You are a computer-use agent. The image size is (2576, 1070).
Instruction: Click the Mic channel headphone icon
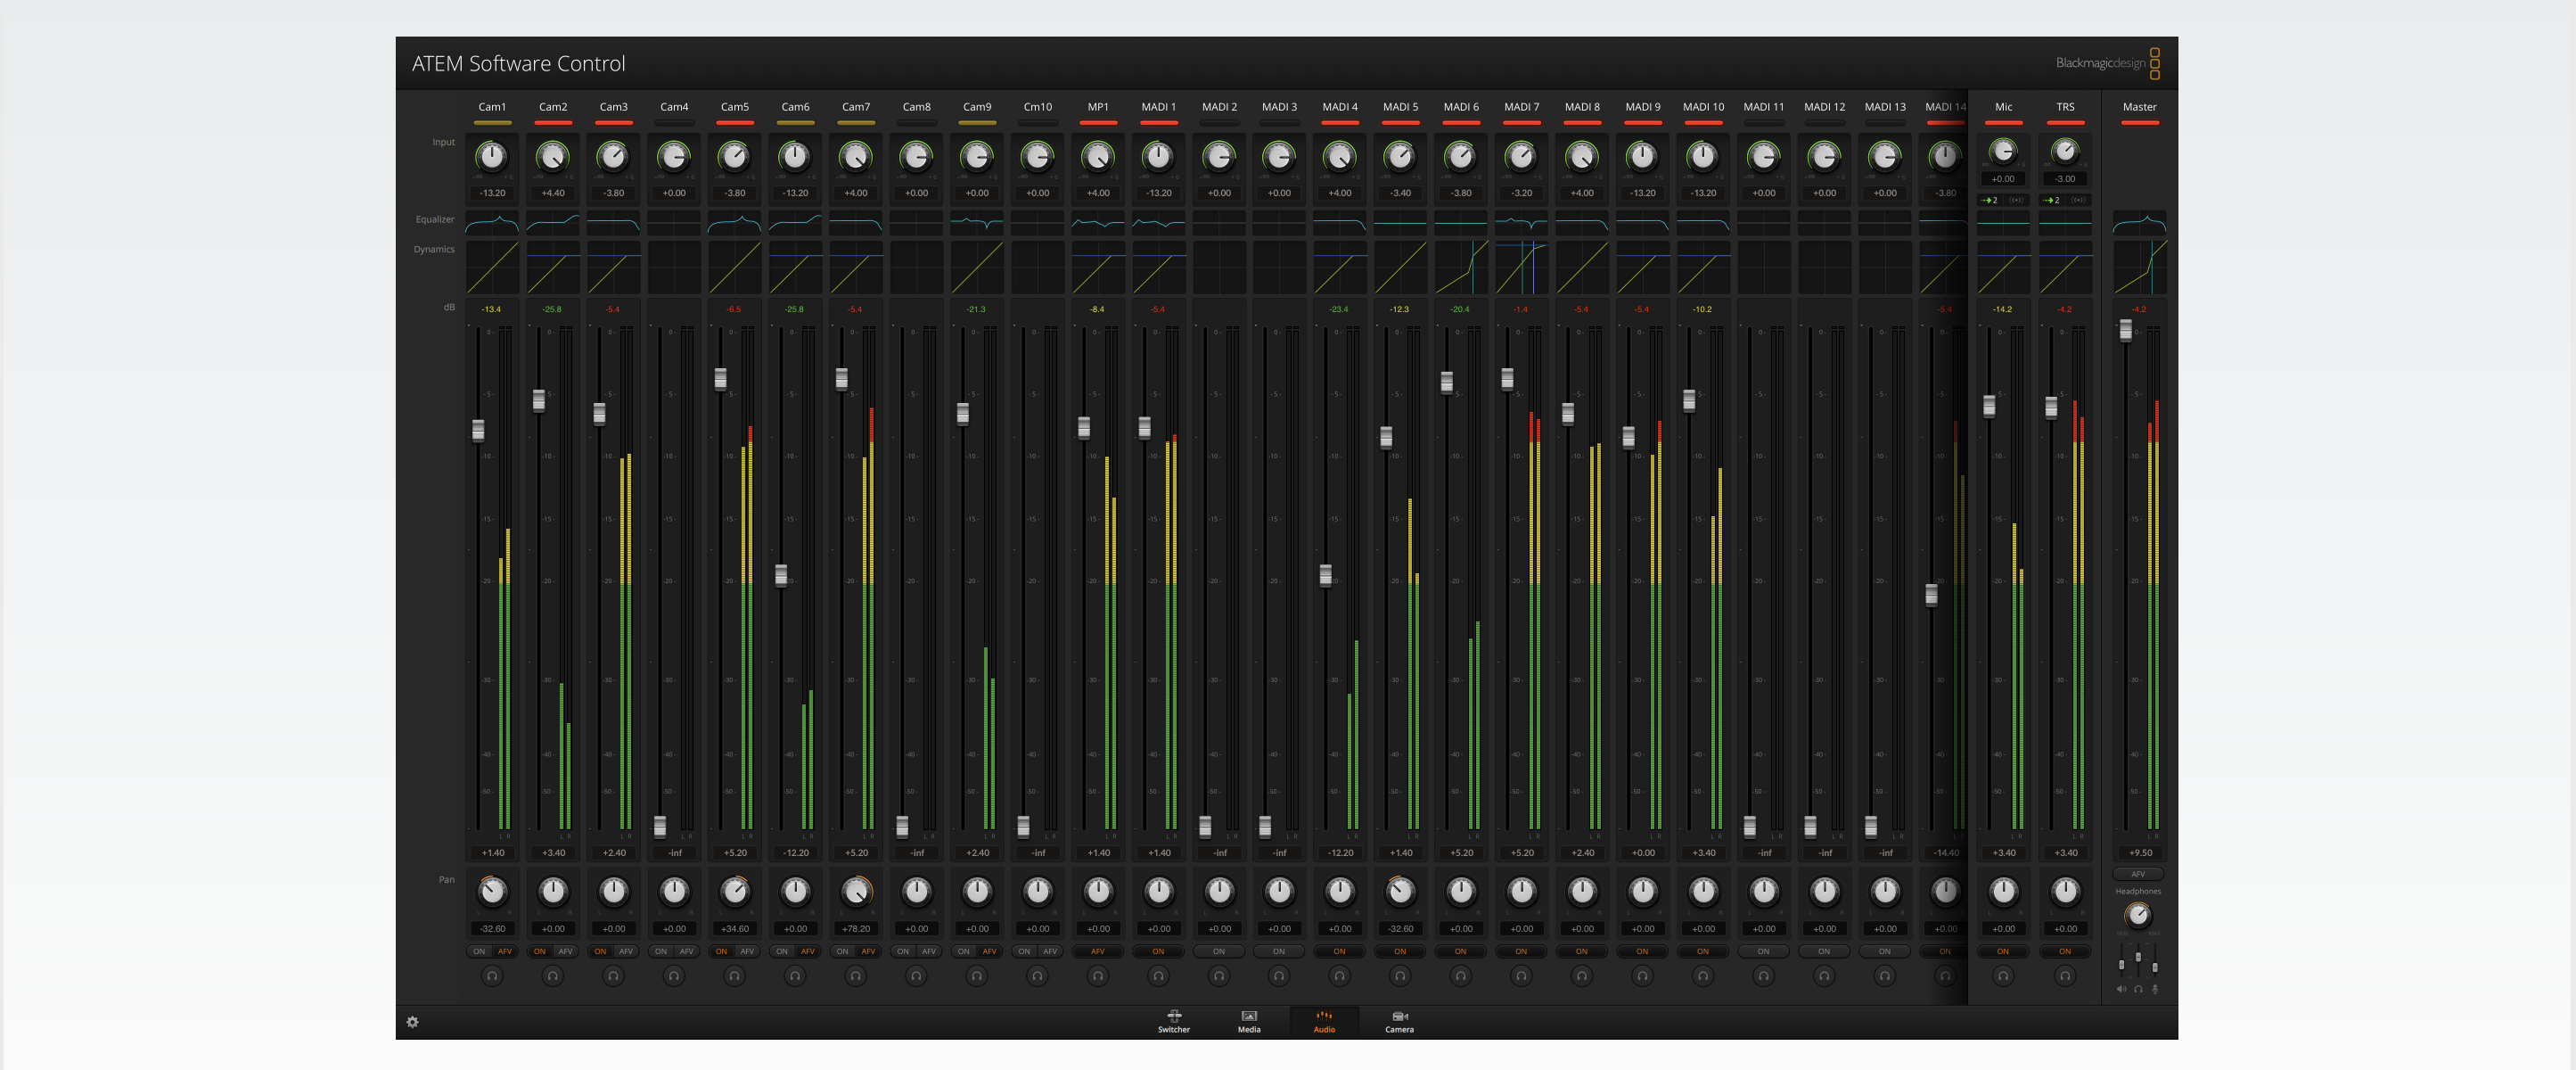2003,976
